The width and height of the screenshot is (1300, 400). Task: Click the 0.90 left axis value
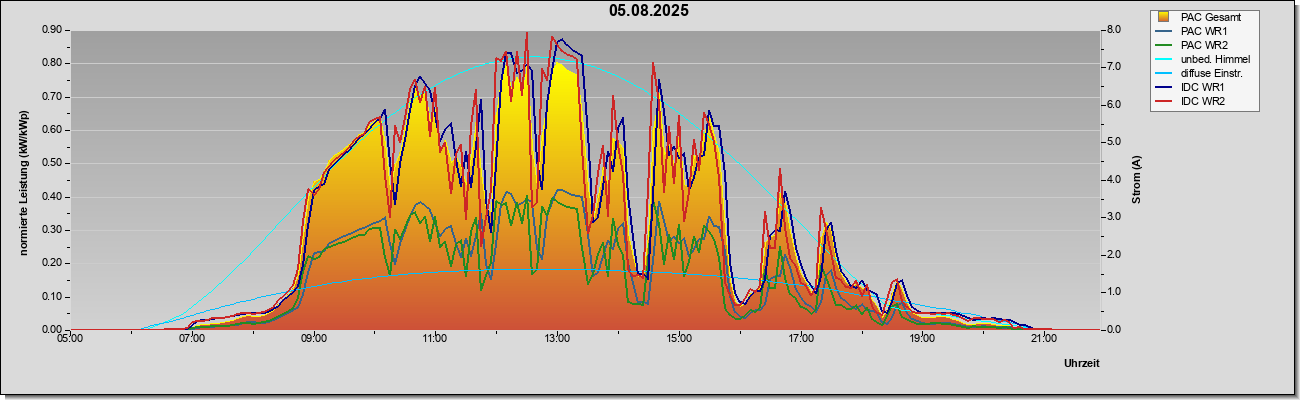coord(54,30)
